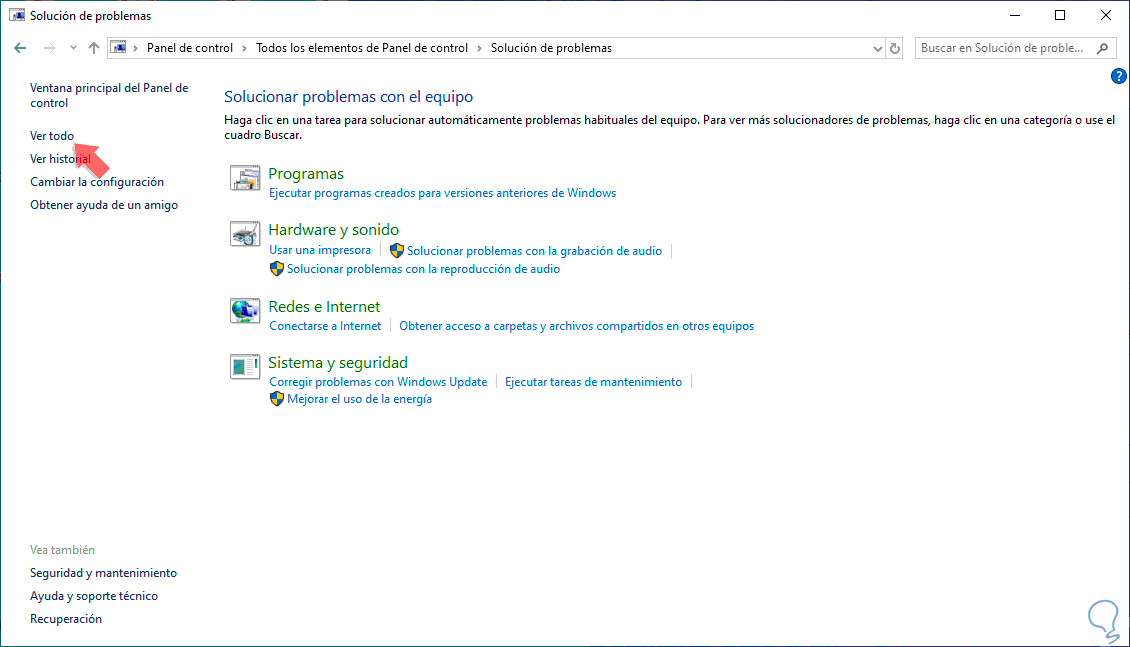Open Ver historial link
Viewport: 1130px width, 647px height.
(x=60, y=159)
